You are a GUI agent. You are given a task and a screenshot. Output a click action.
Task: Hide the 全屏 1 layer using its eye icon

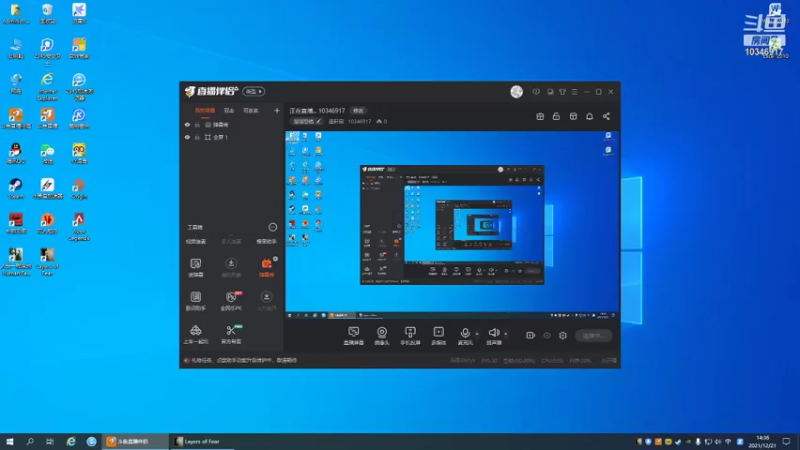[x=187, y=137]
